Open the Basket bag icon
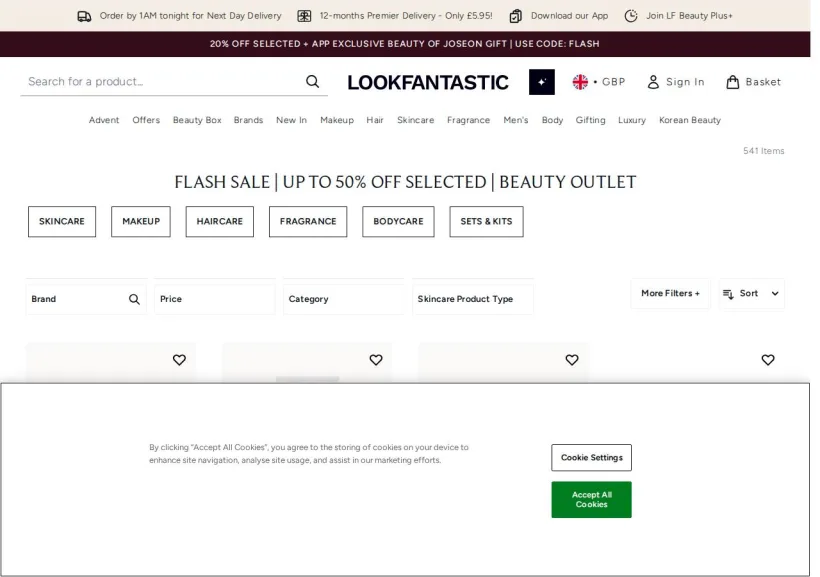The image size is (820, 577). pyautogui.click(x=733, y=82)
